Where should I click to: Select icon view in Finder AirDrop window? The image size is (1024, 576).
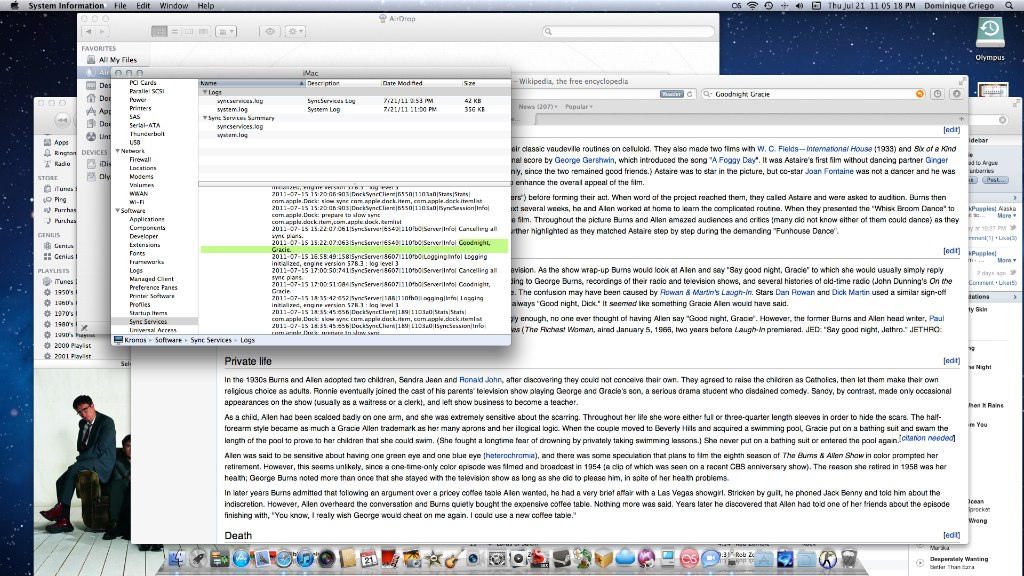(159, 31)
